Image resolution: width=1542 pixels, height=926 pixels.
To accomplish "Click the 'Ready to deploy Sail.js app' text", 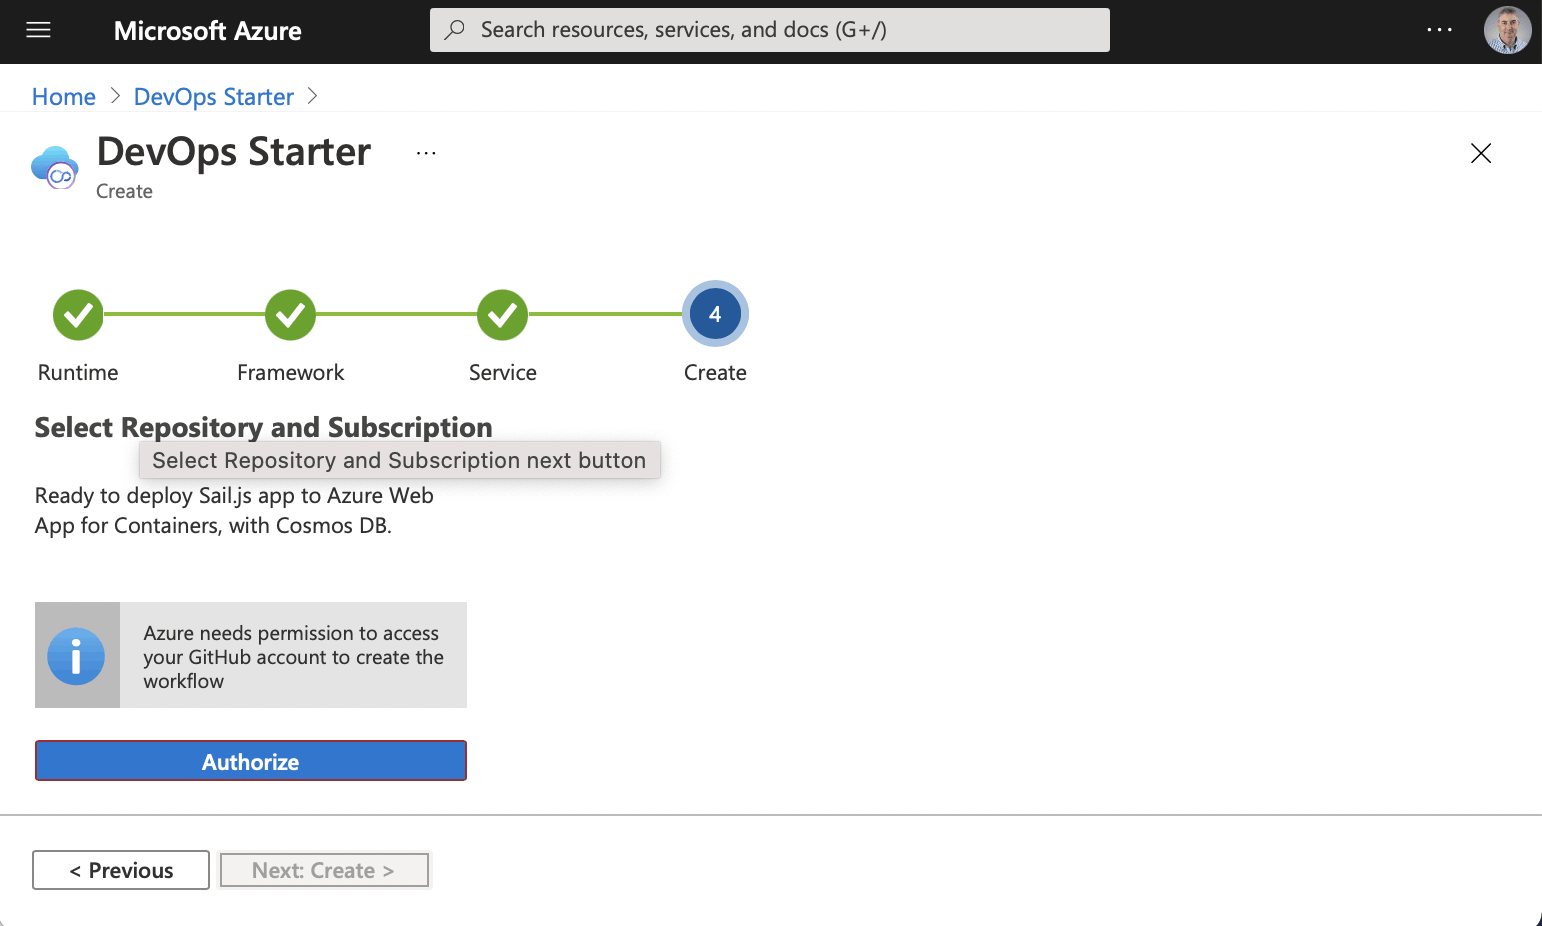I will [x=234, y=510].
